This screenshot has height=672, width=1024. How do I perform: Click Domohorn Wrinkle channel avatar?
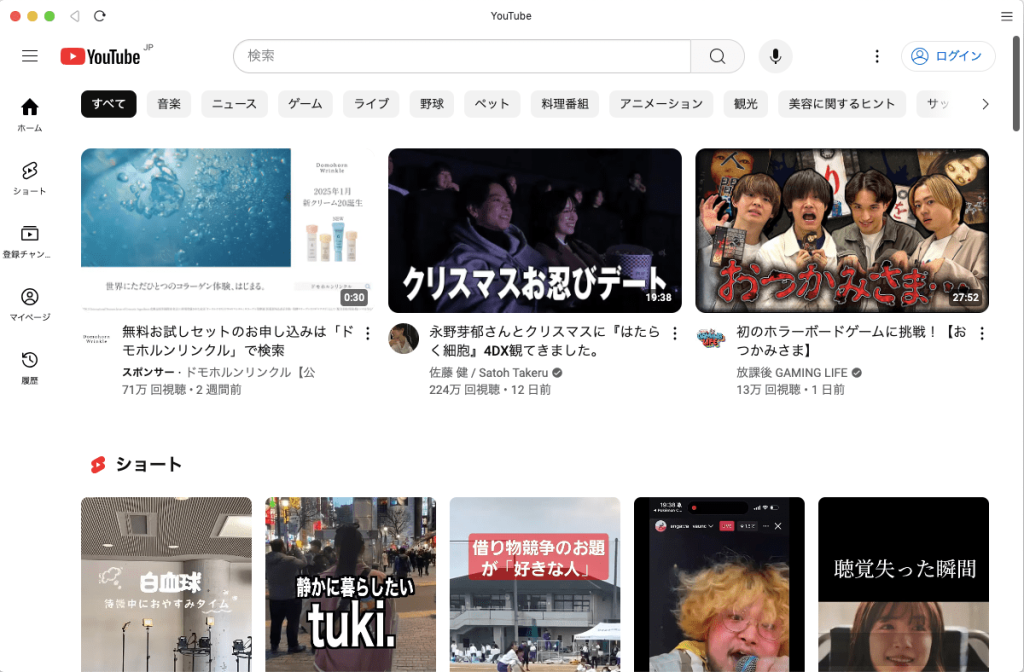point(96,338)
